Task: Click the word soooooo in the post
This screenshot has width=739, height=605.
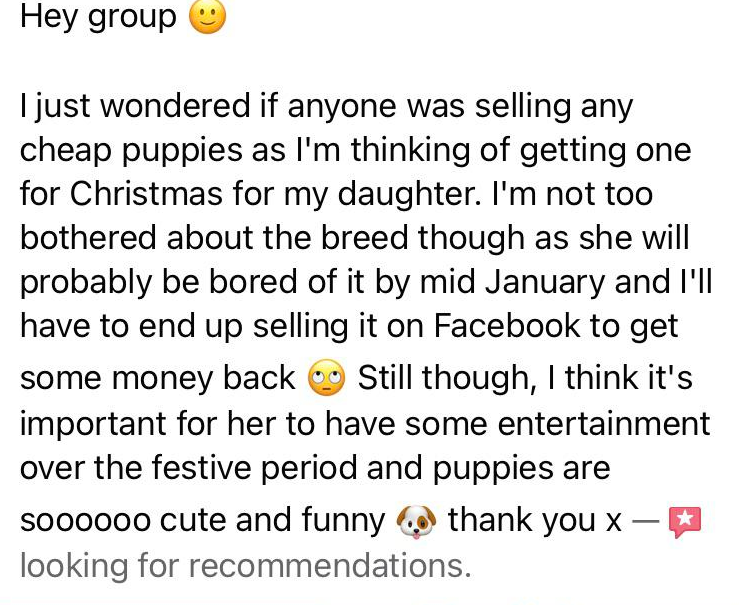Action: (85, 521)
